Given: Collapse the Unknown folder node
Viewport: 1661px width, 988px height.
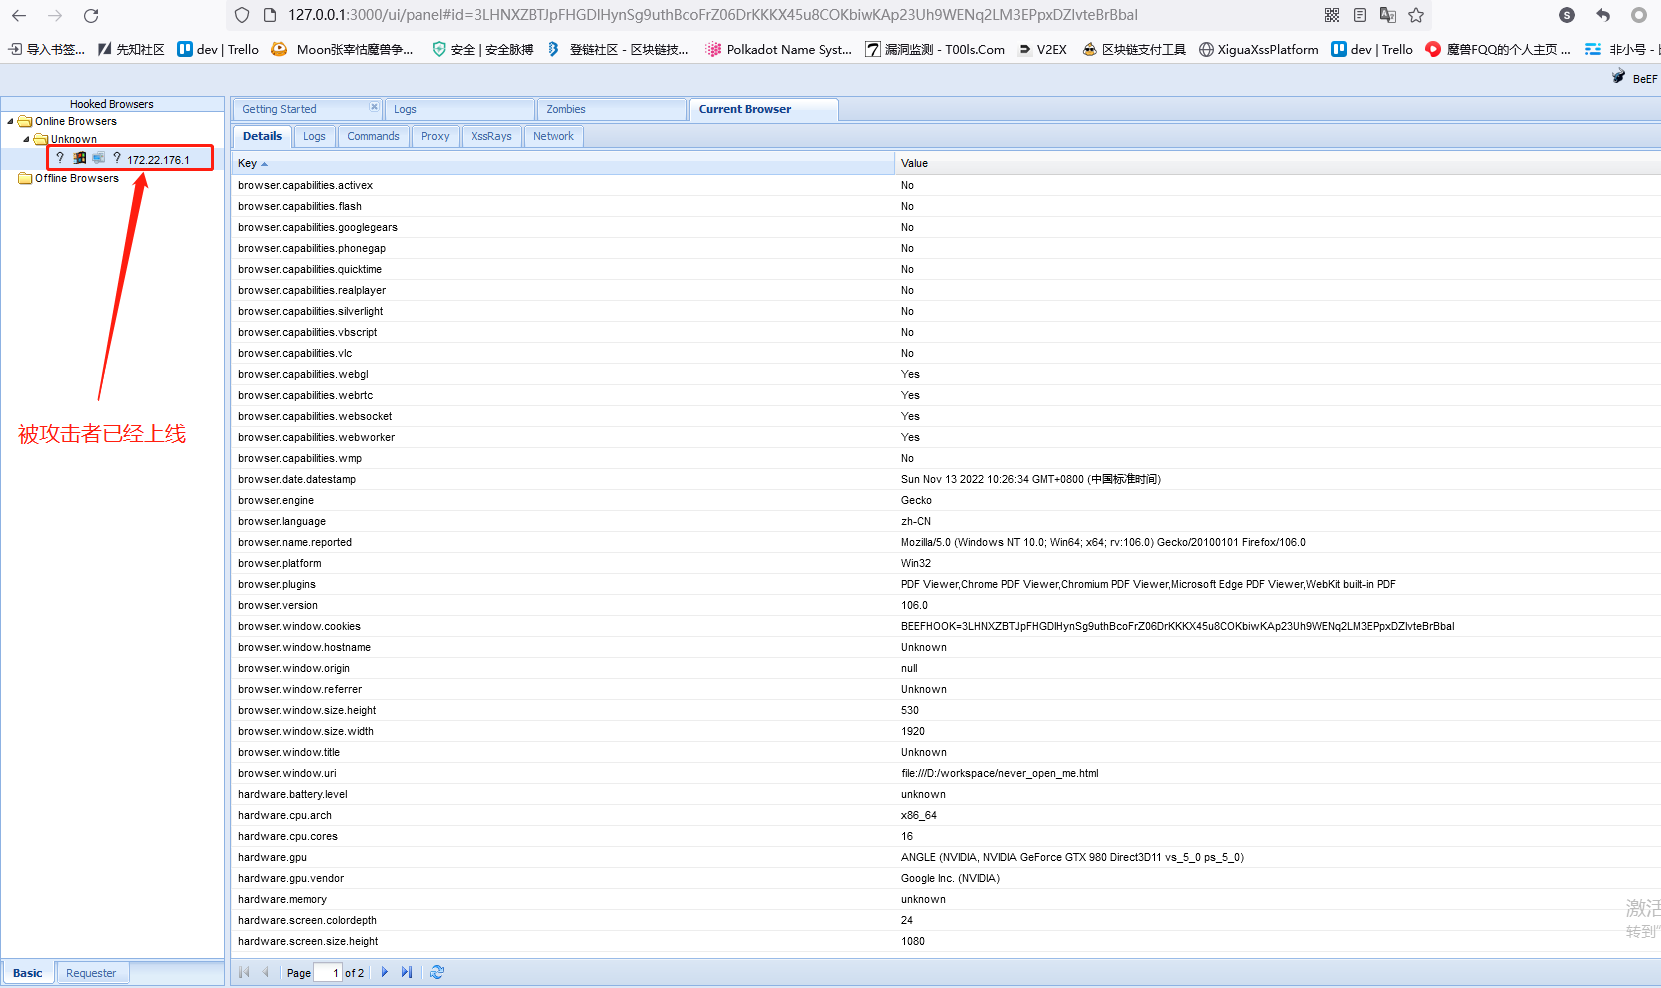Looking at the screenshot, I should click(x=27, y=140).
